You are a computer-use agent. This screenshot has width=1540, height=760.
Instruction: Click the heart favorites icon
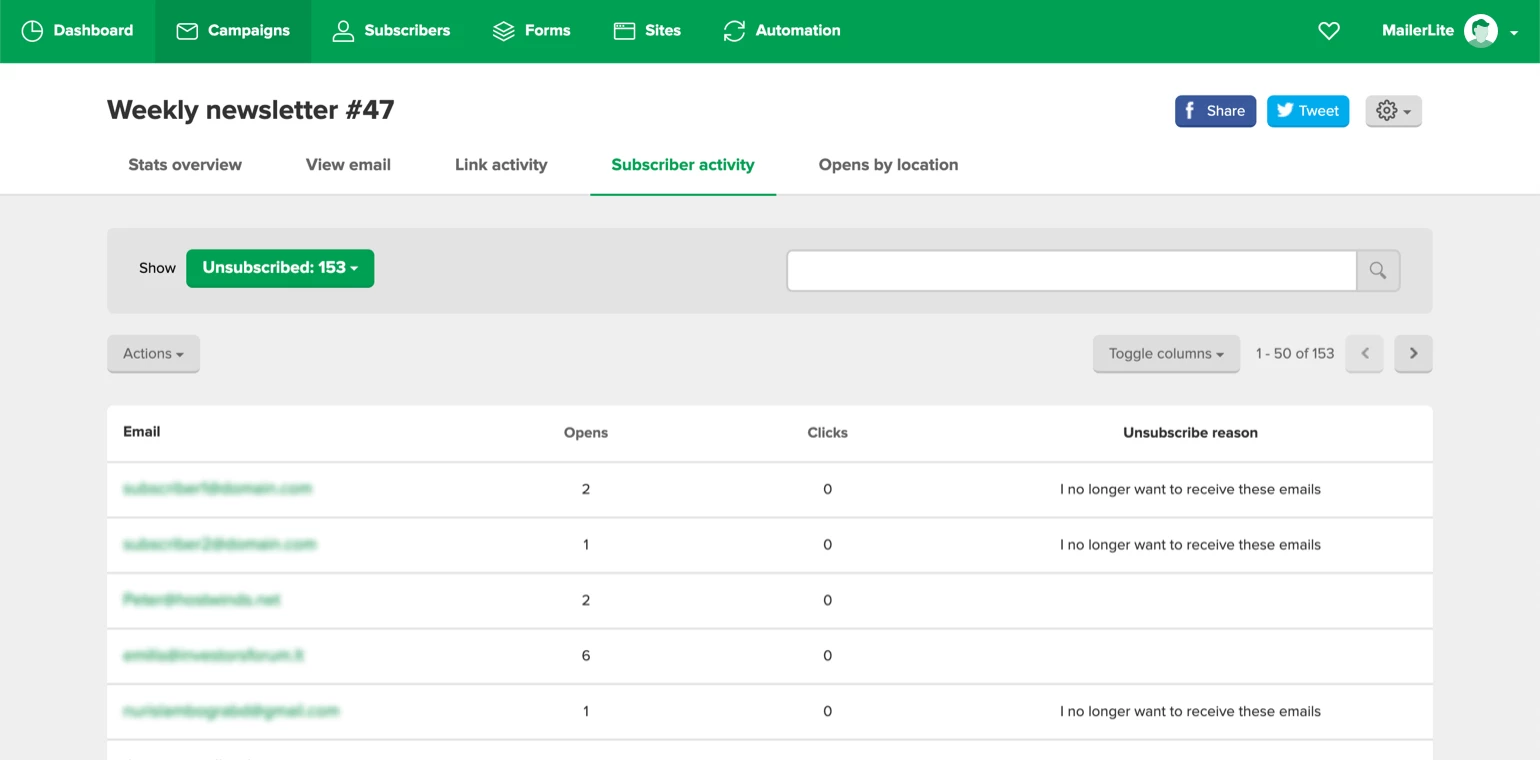1328,31
